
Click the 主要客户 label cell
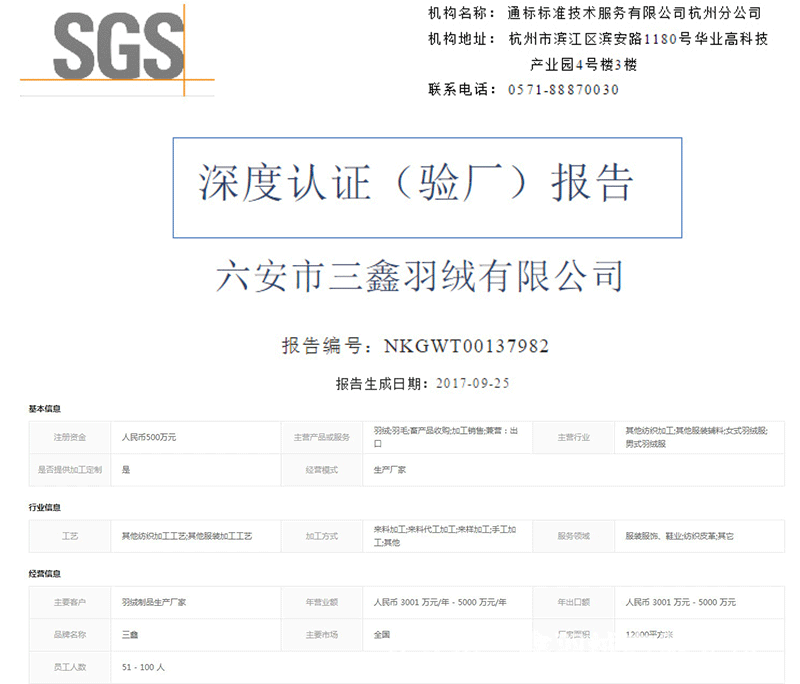coord(70,602)
